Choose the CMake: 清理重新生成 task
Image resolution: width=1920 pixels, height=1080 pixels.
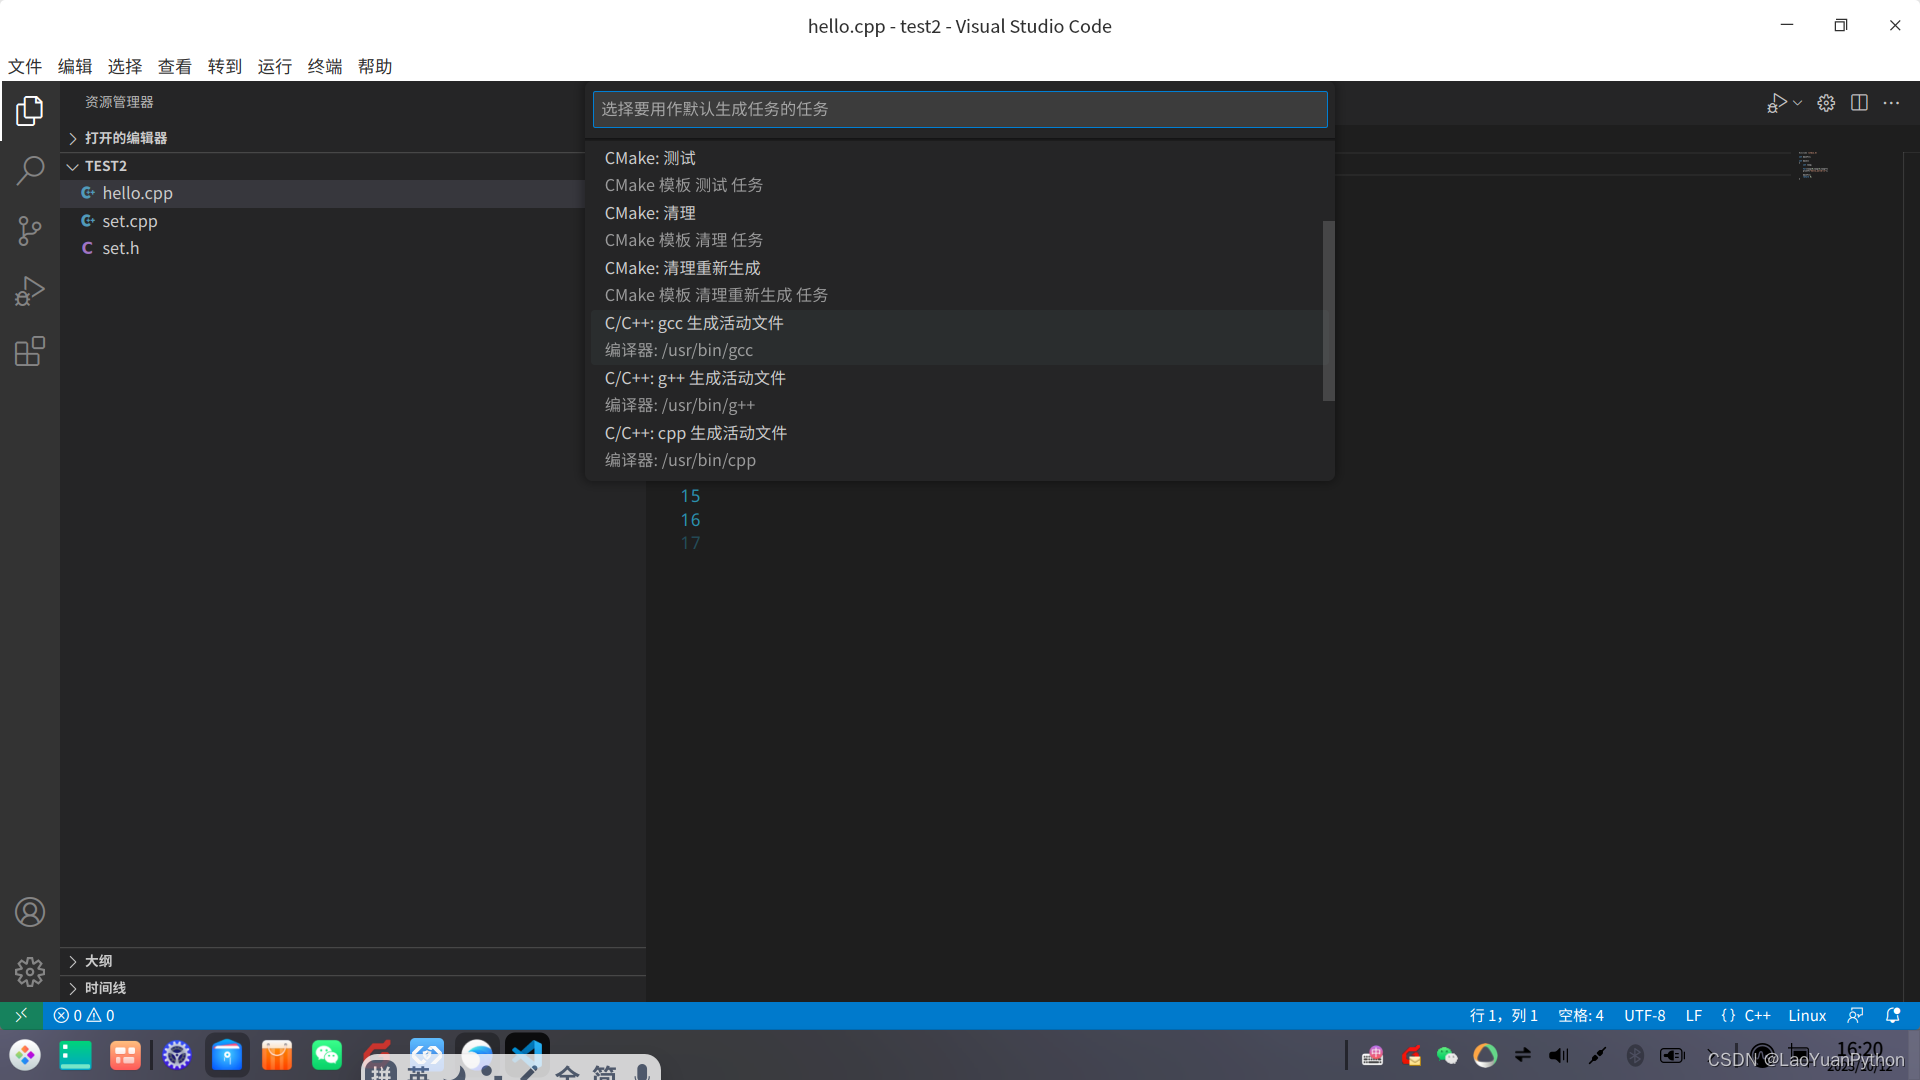point(955,282)
